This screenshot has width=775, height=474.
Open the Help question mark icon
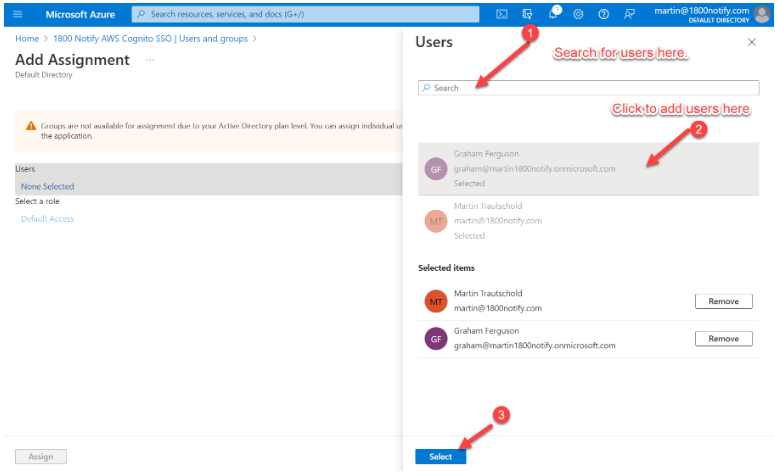click(x=603, y=14)
